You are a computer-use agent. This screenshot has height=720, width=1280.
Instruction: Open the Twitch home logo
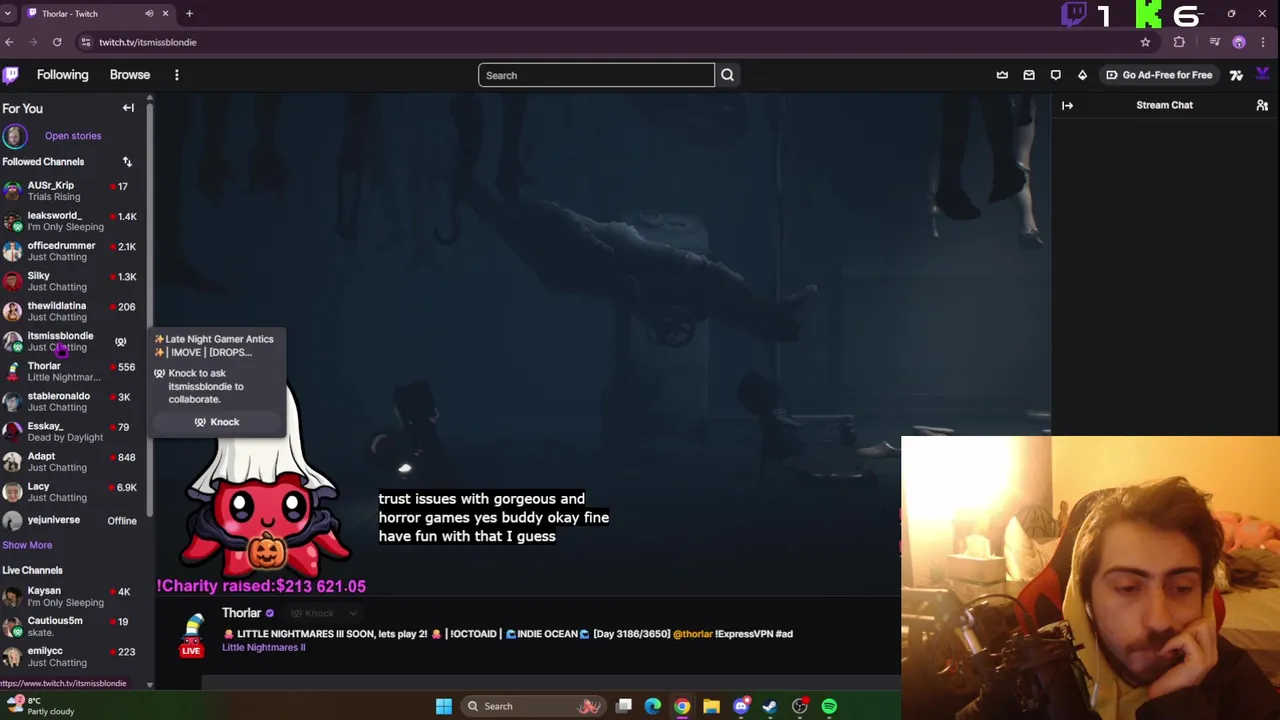click(11, 75)
